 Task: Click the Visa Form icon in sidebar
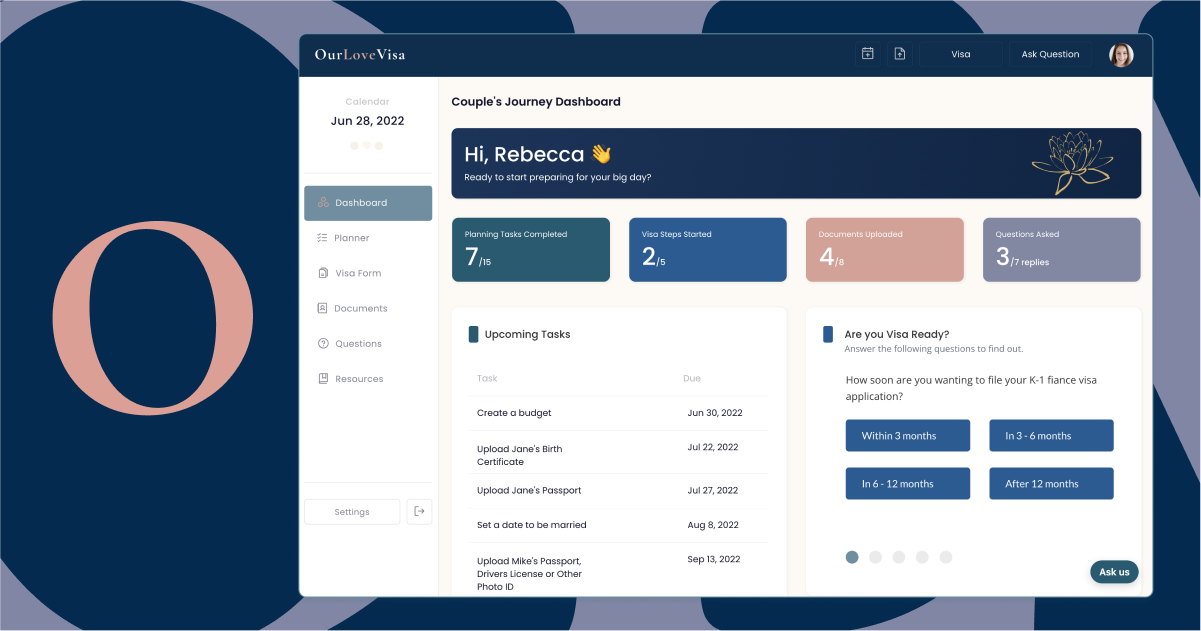click(322, 273)
